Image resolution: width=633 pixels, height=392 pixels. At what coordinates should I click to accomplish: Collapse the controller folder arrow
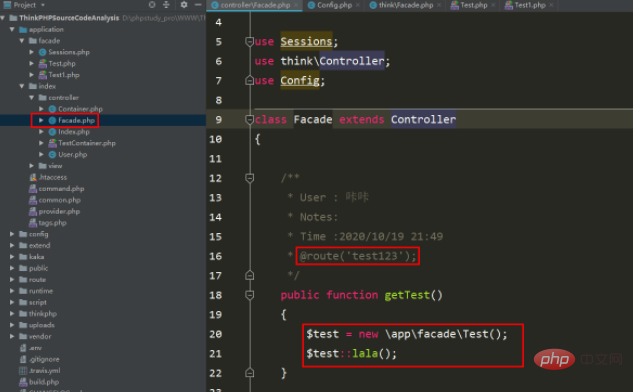point(31,97)
